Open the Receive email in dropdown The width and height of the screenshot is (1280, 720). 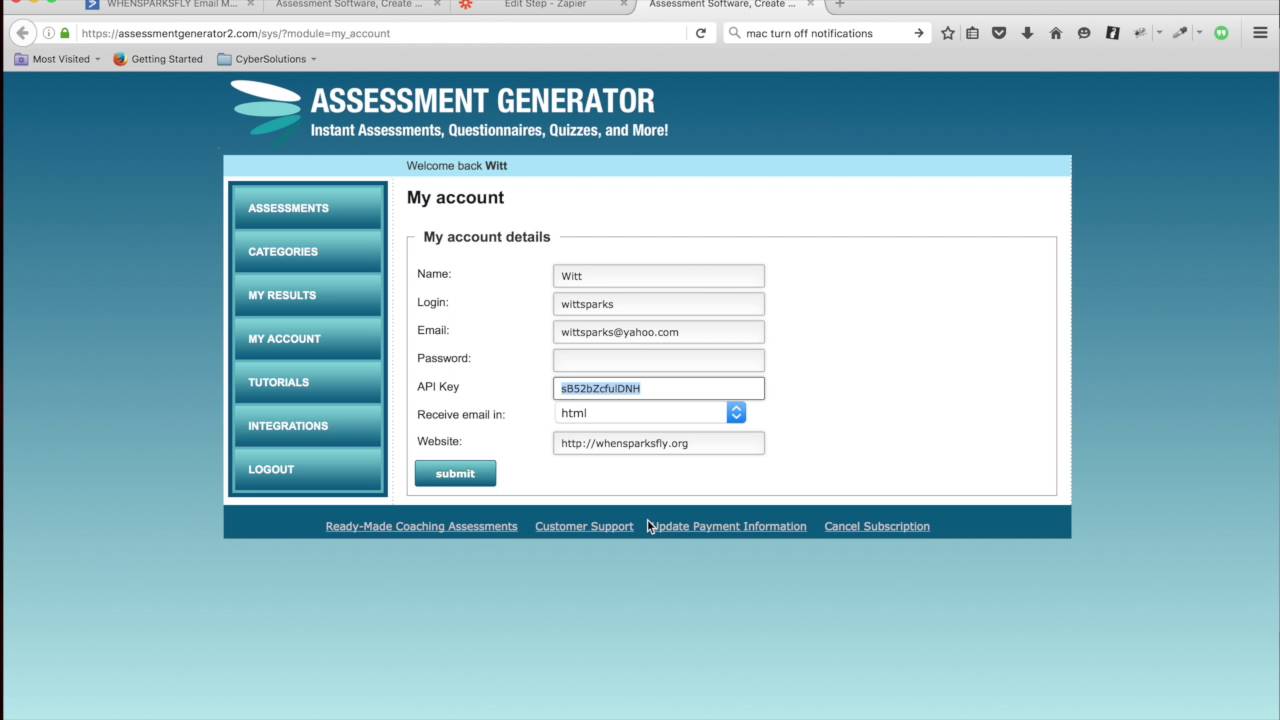[649, 413]
